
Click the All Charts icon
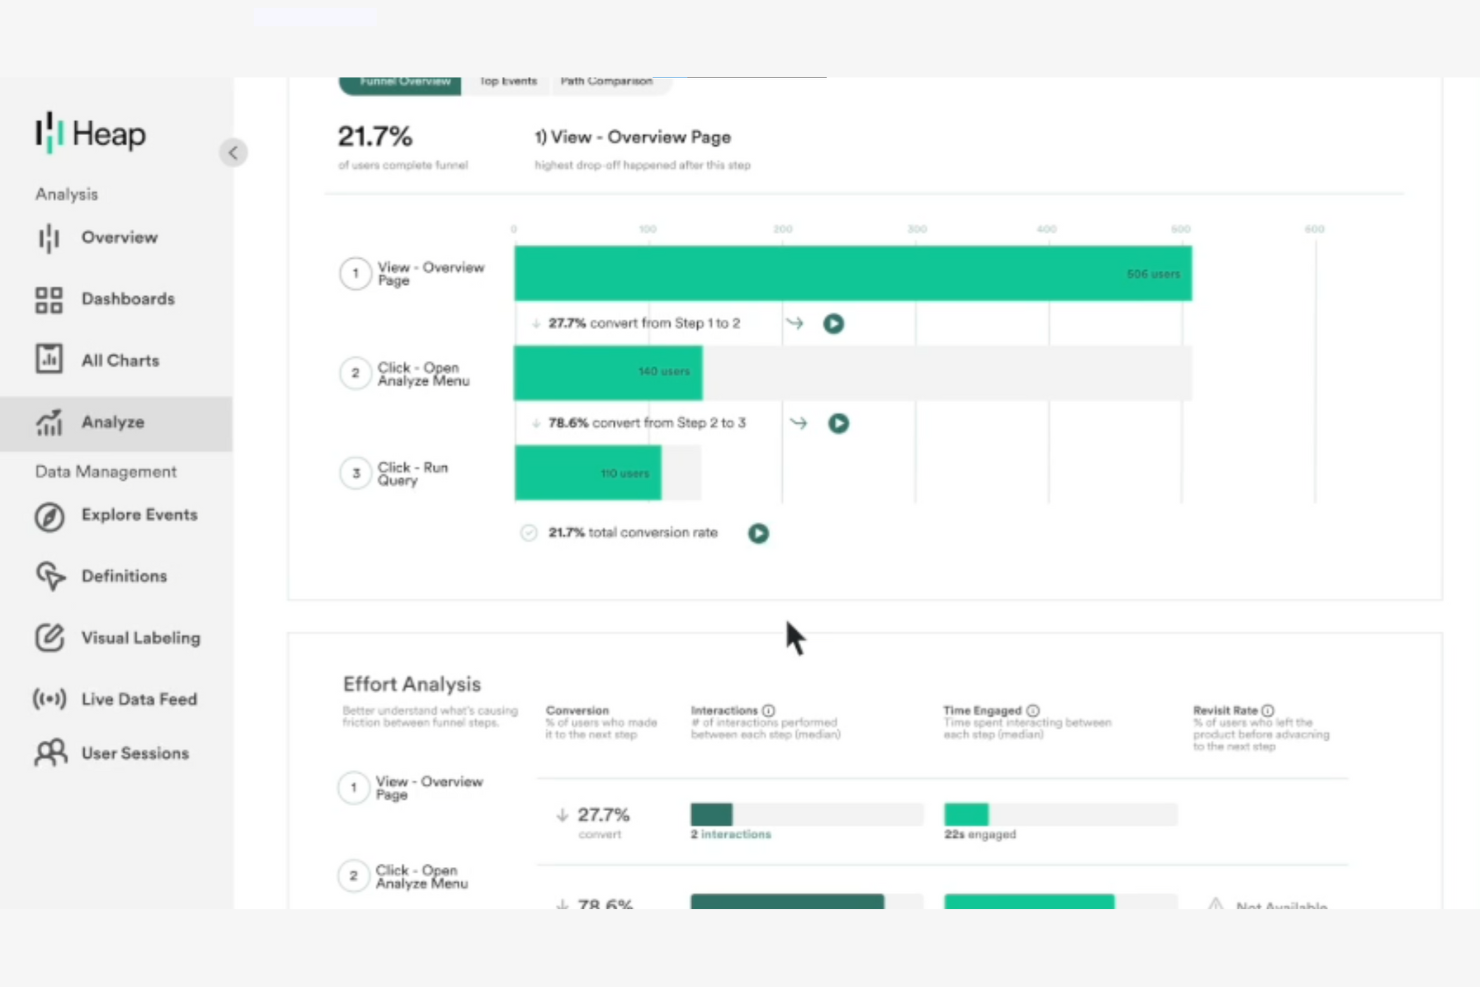49,360
